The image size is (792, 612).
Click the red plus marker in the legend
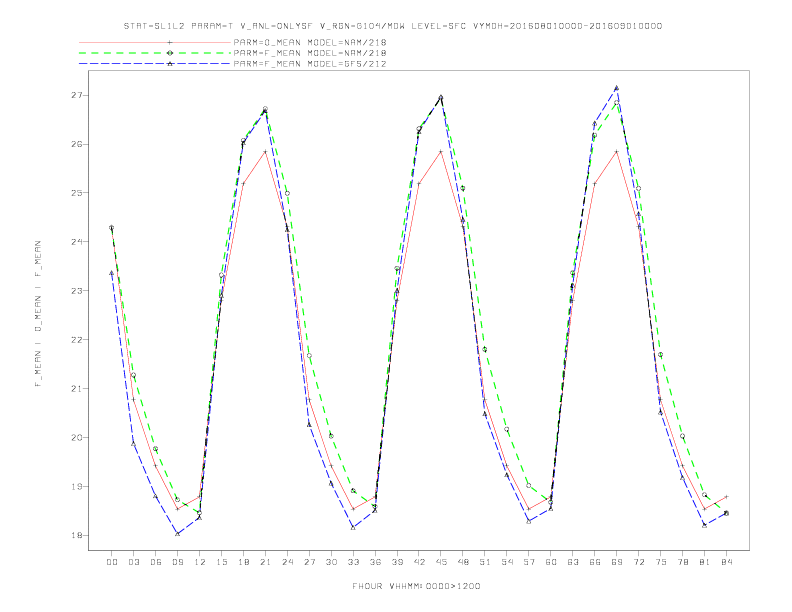pyautogui.click(x=170, y=42)
